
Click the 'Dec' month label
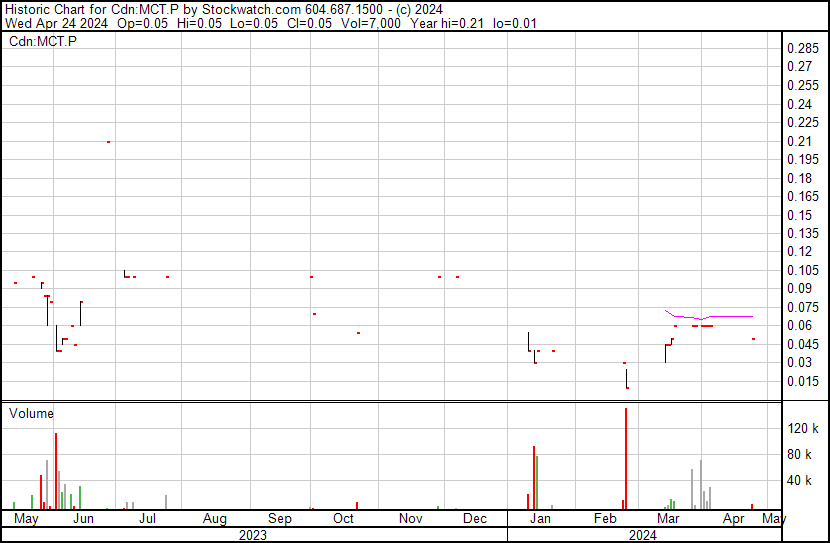(x=475, y=518)
